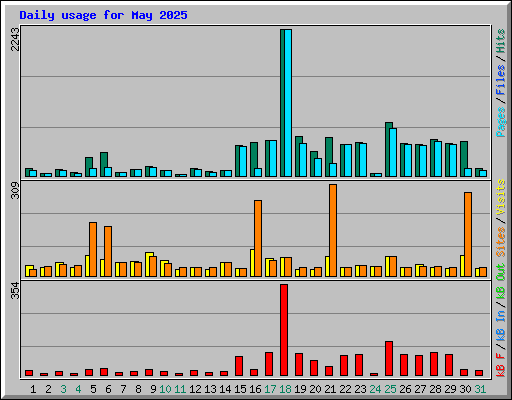
Task: Click the day 8 axis label
Action: point(138,389)
